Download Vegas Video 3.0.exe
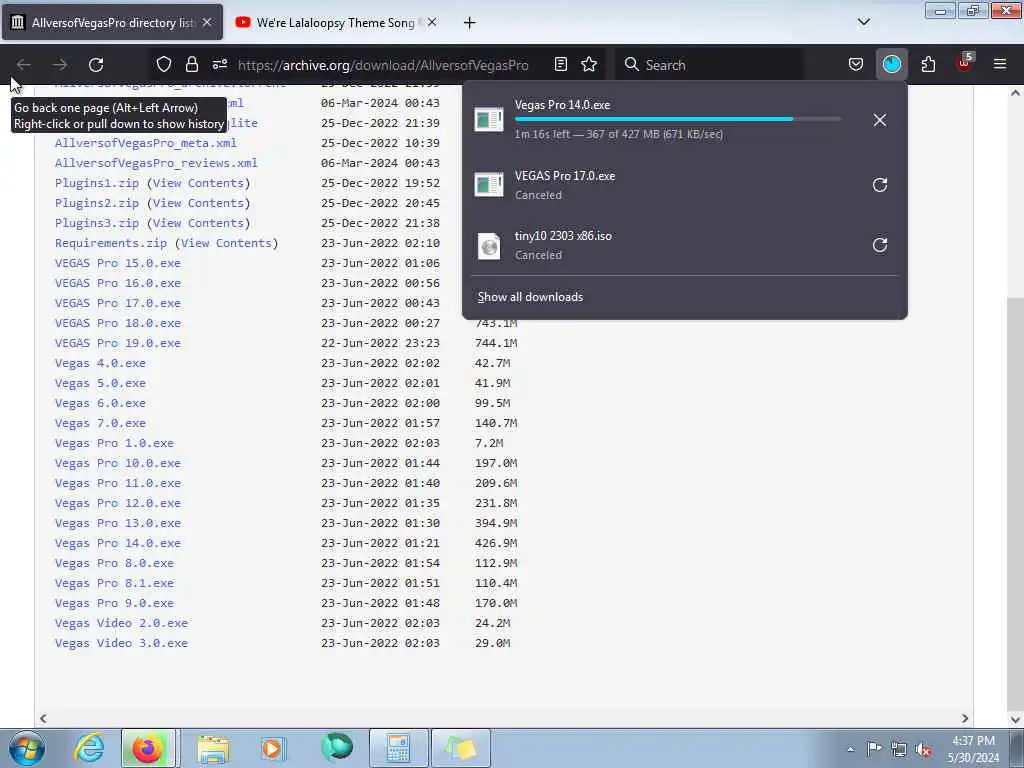This screenshot has height=768, width=1024. (121, 643)
